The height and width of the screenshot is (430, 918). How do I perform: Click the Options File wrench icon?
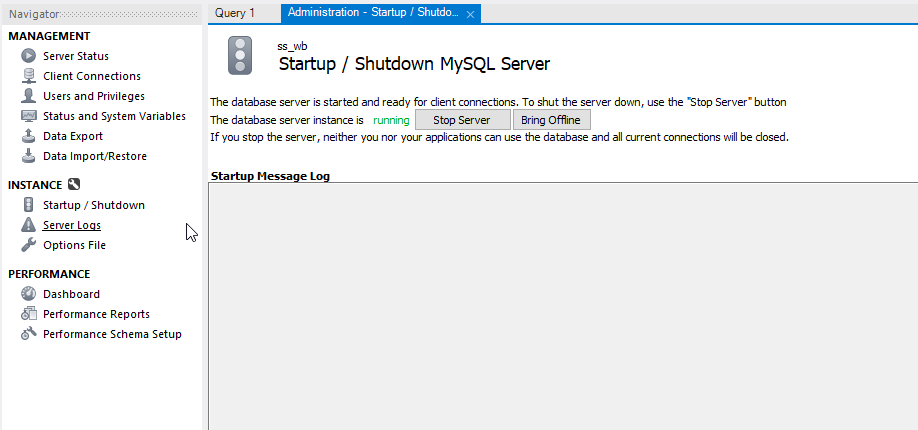(x=28, y=245)
